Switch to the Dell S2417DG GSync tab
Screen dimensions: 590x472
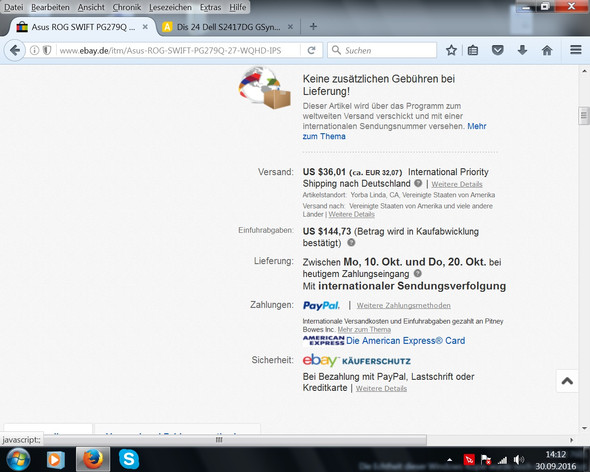point(228,27)
